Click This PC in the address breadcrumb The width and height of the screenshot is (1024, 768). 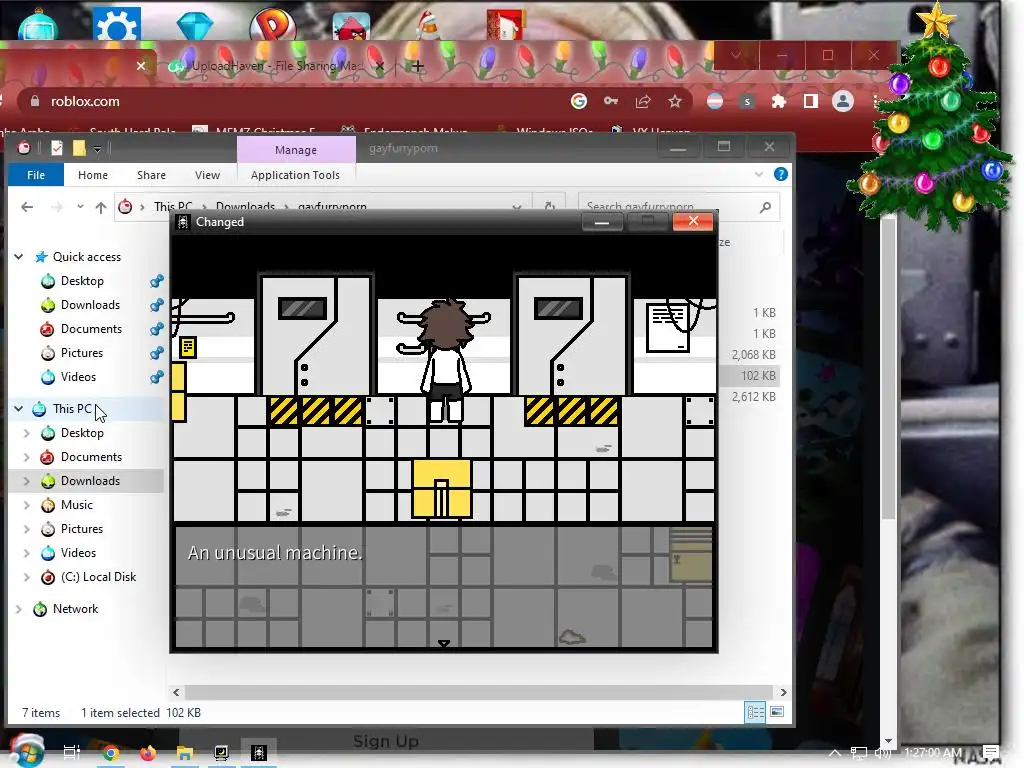173,207
